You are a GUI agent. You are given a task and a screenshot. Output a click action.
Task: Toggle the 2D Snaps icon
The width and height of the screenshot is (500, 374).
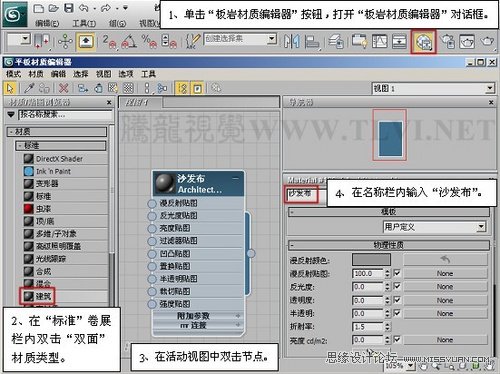point(109,42)
